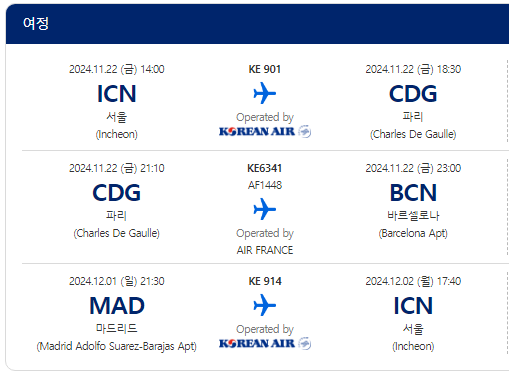Click the 여정 header title
The image size is (509, 378).
click(36, 24)
